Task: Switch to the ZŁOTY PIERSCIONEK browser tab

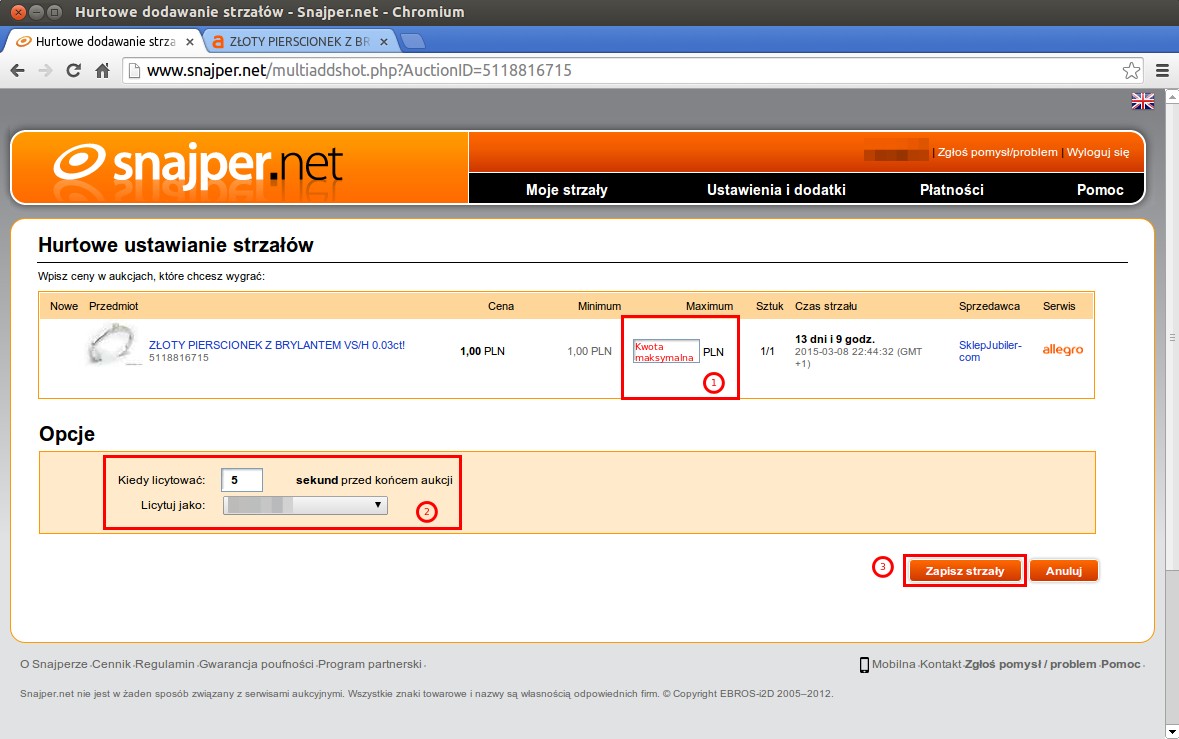Action: (x=300, y=42)
